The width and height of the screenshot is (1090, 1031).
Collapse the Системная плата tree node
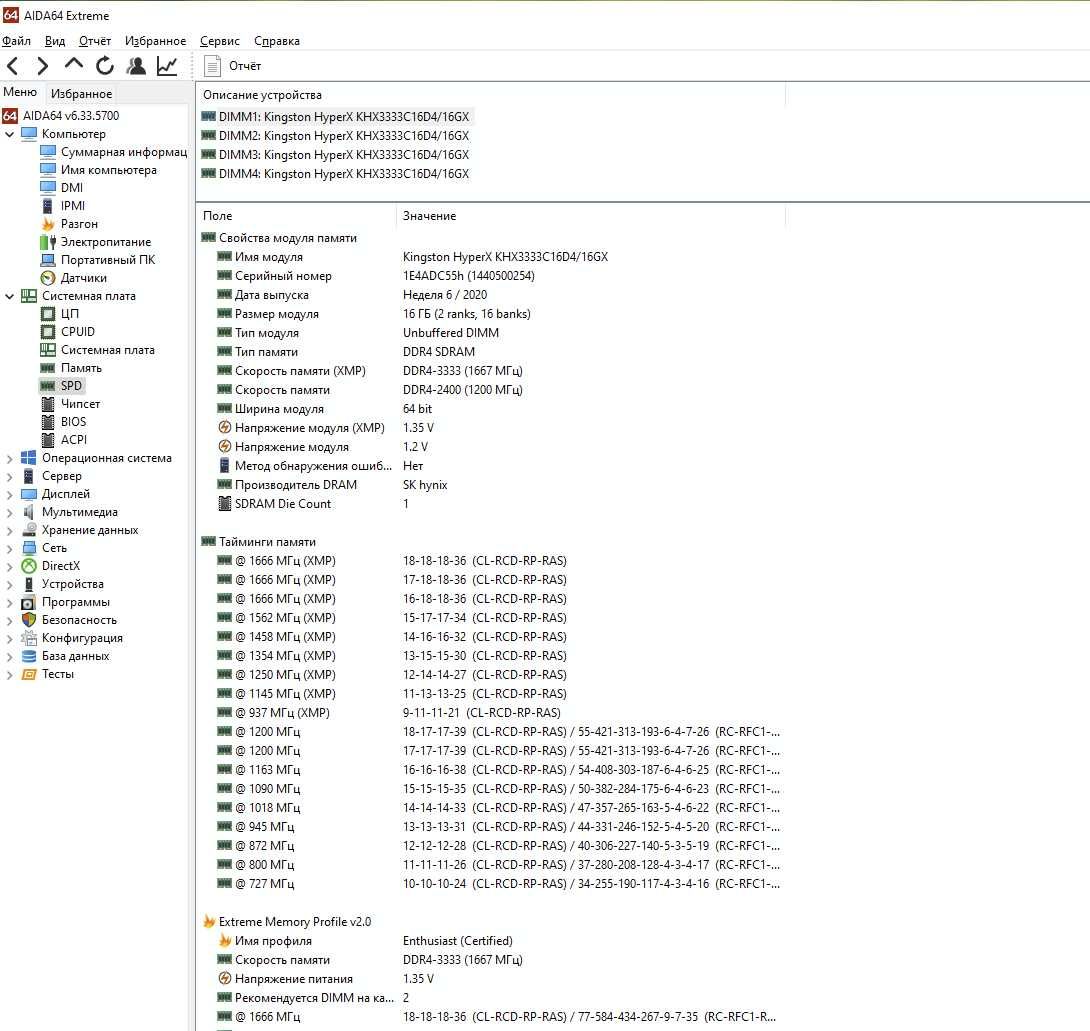(x=10, y=296)
